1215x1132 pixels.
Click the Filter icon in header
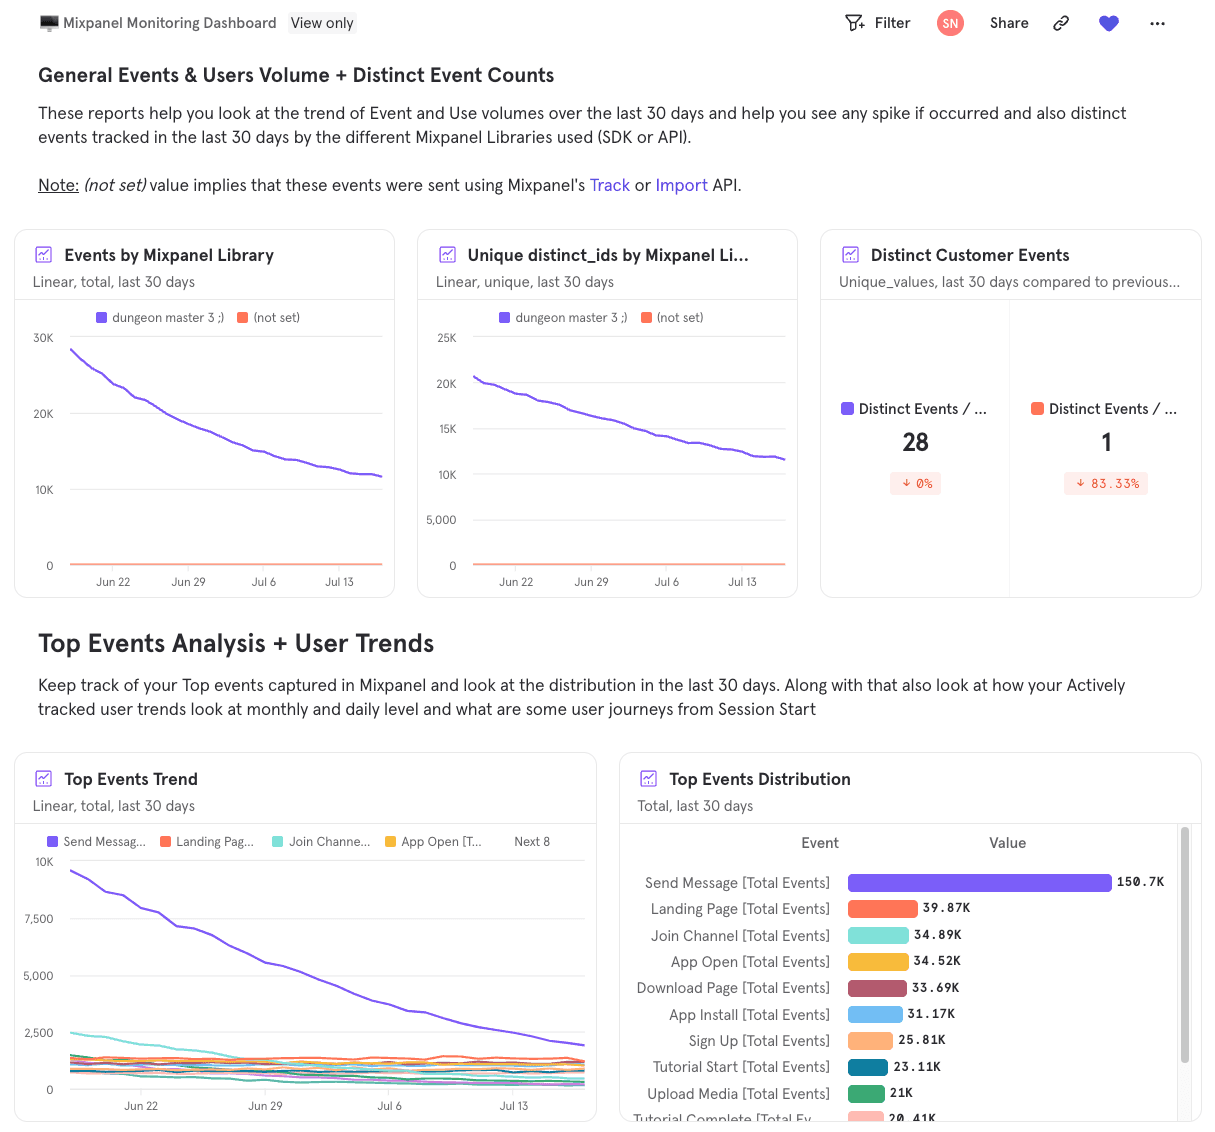click(x=855, y=23)
